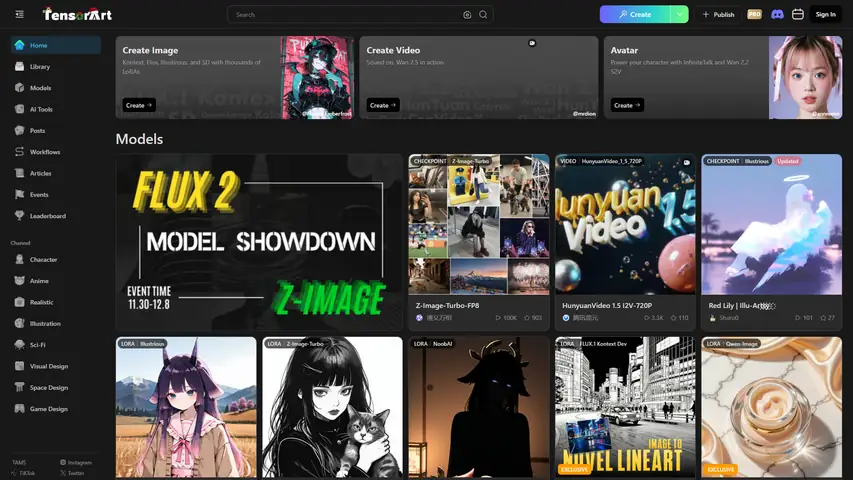Click the TikTok footer link
Screen dimensions: 853x480
click(23, 473)
